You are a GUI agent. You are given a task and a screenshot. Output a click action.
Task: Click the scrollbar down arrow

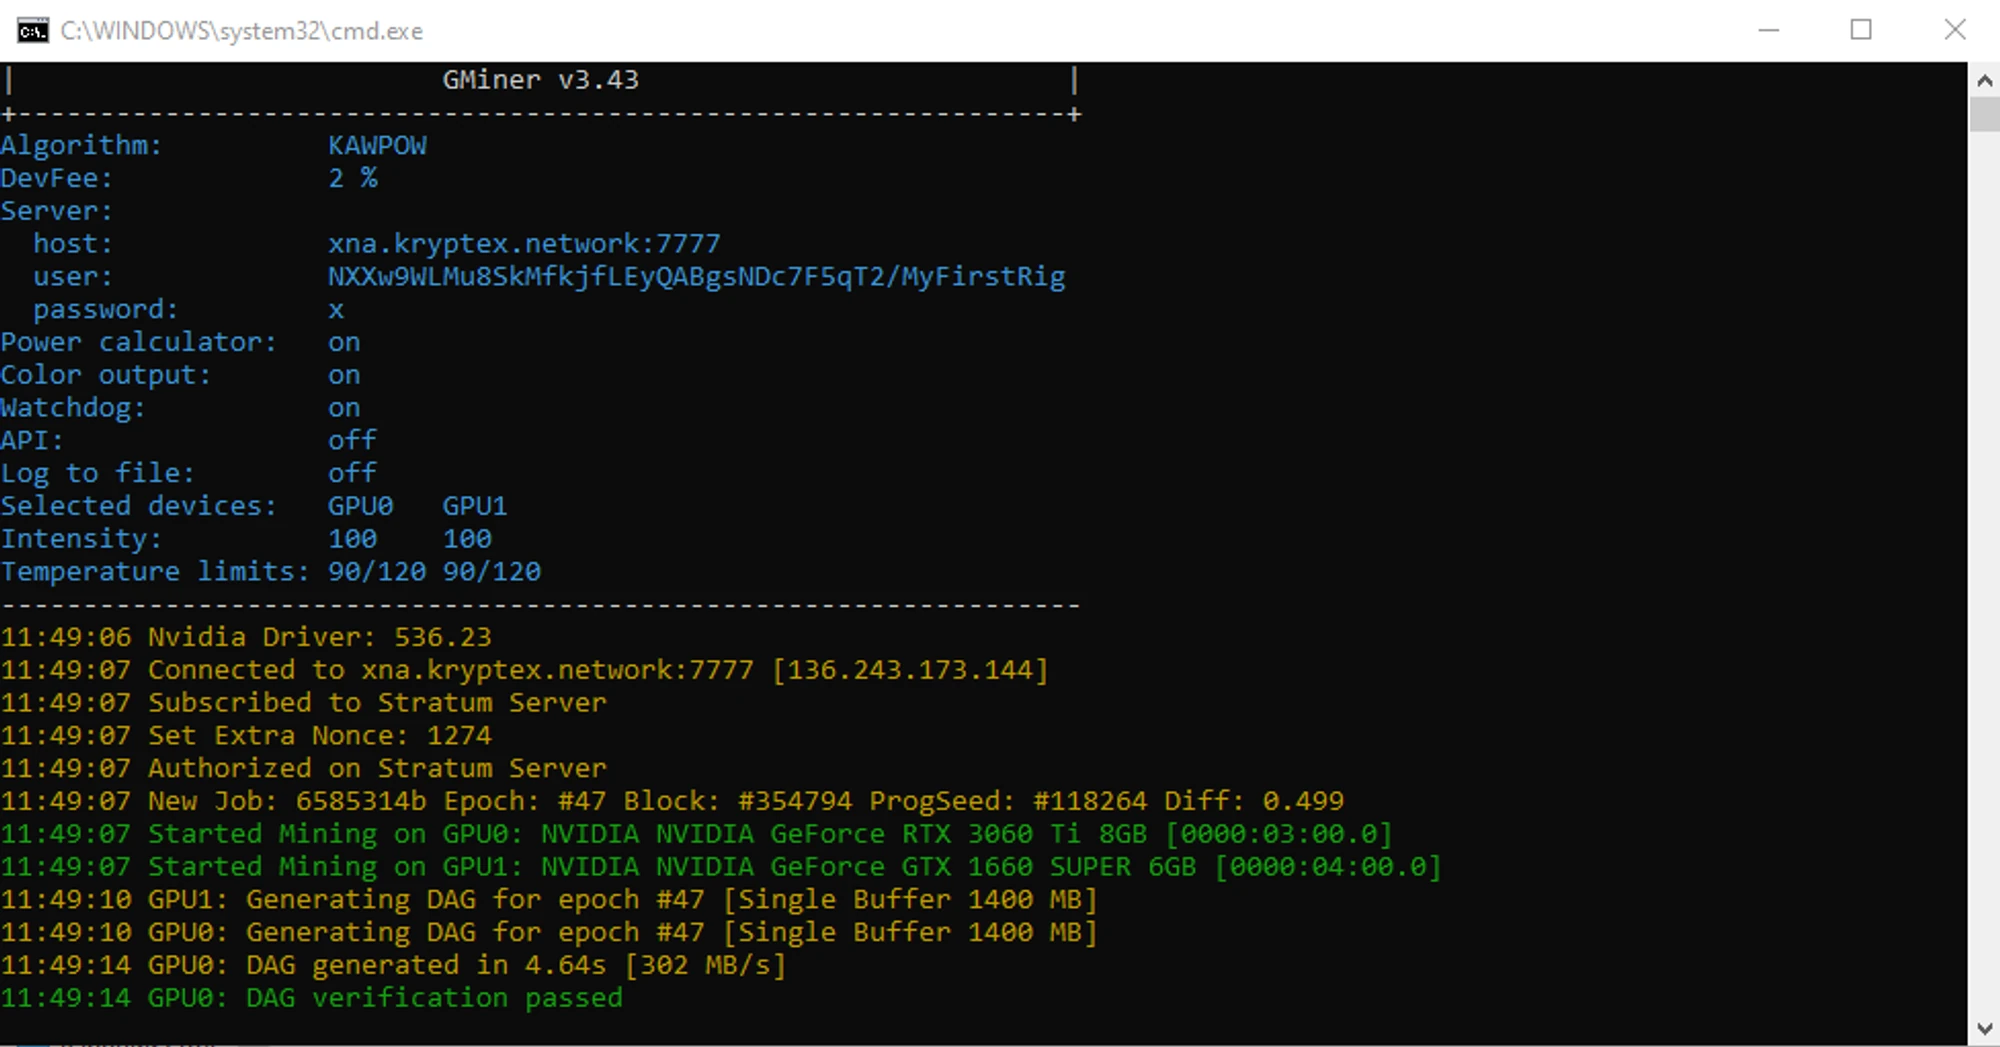[x=1984, y=1028]
